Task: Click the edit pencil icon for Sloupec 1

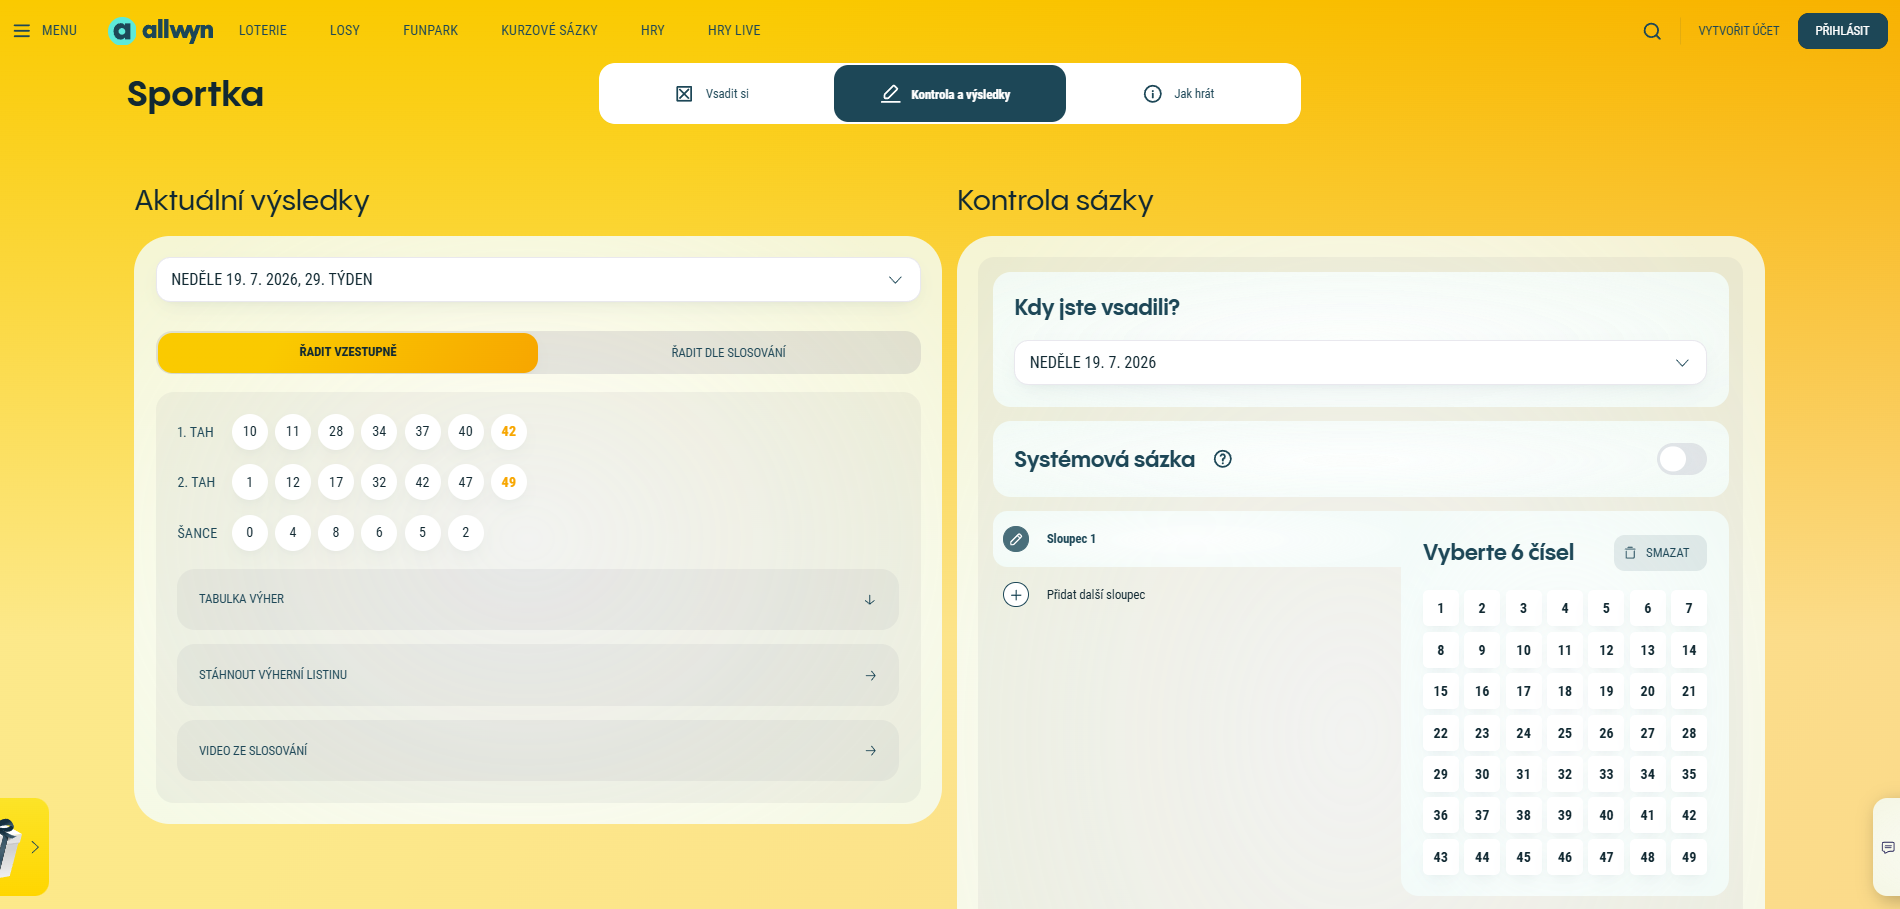Action: pos(1016,539)
